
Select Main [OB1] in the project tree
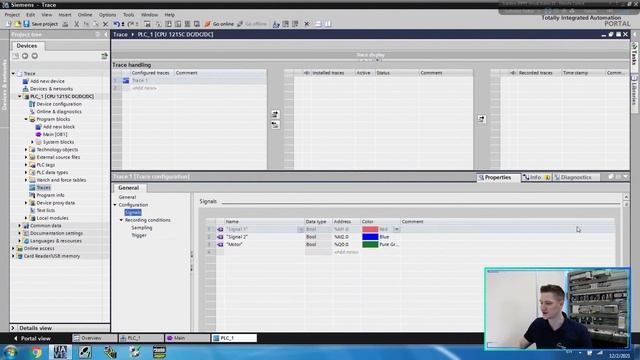(x=55, y=134)
